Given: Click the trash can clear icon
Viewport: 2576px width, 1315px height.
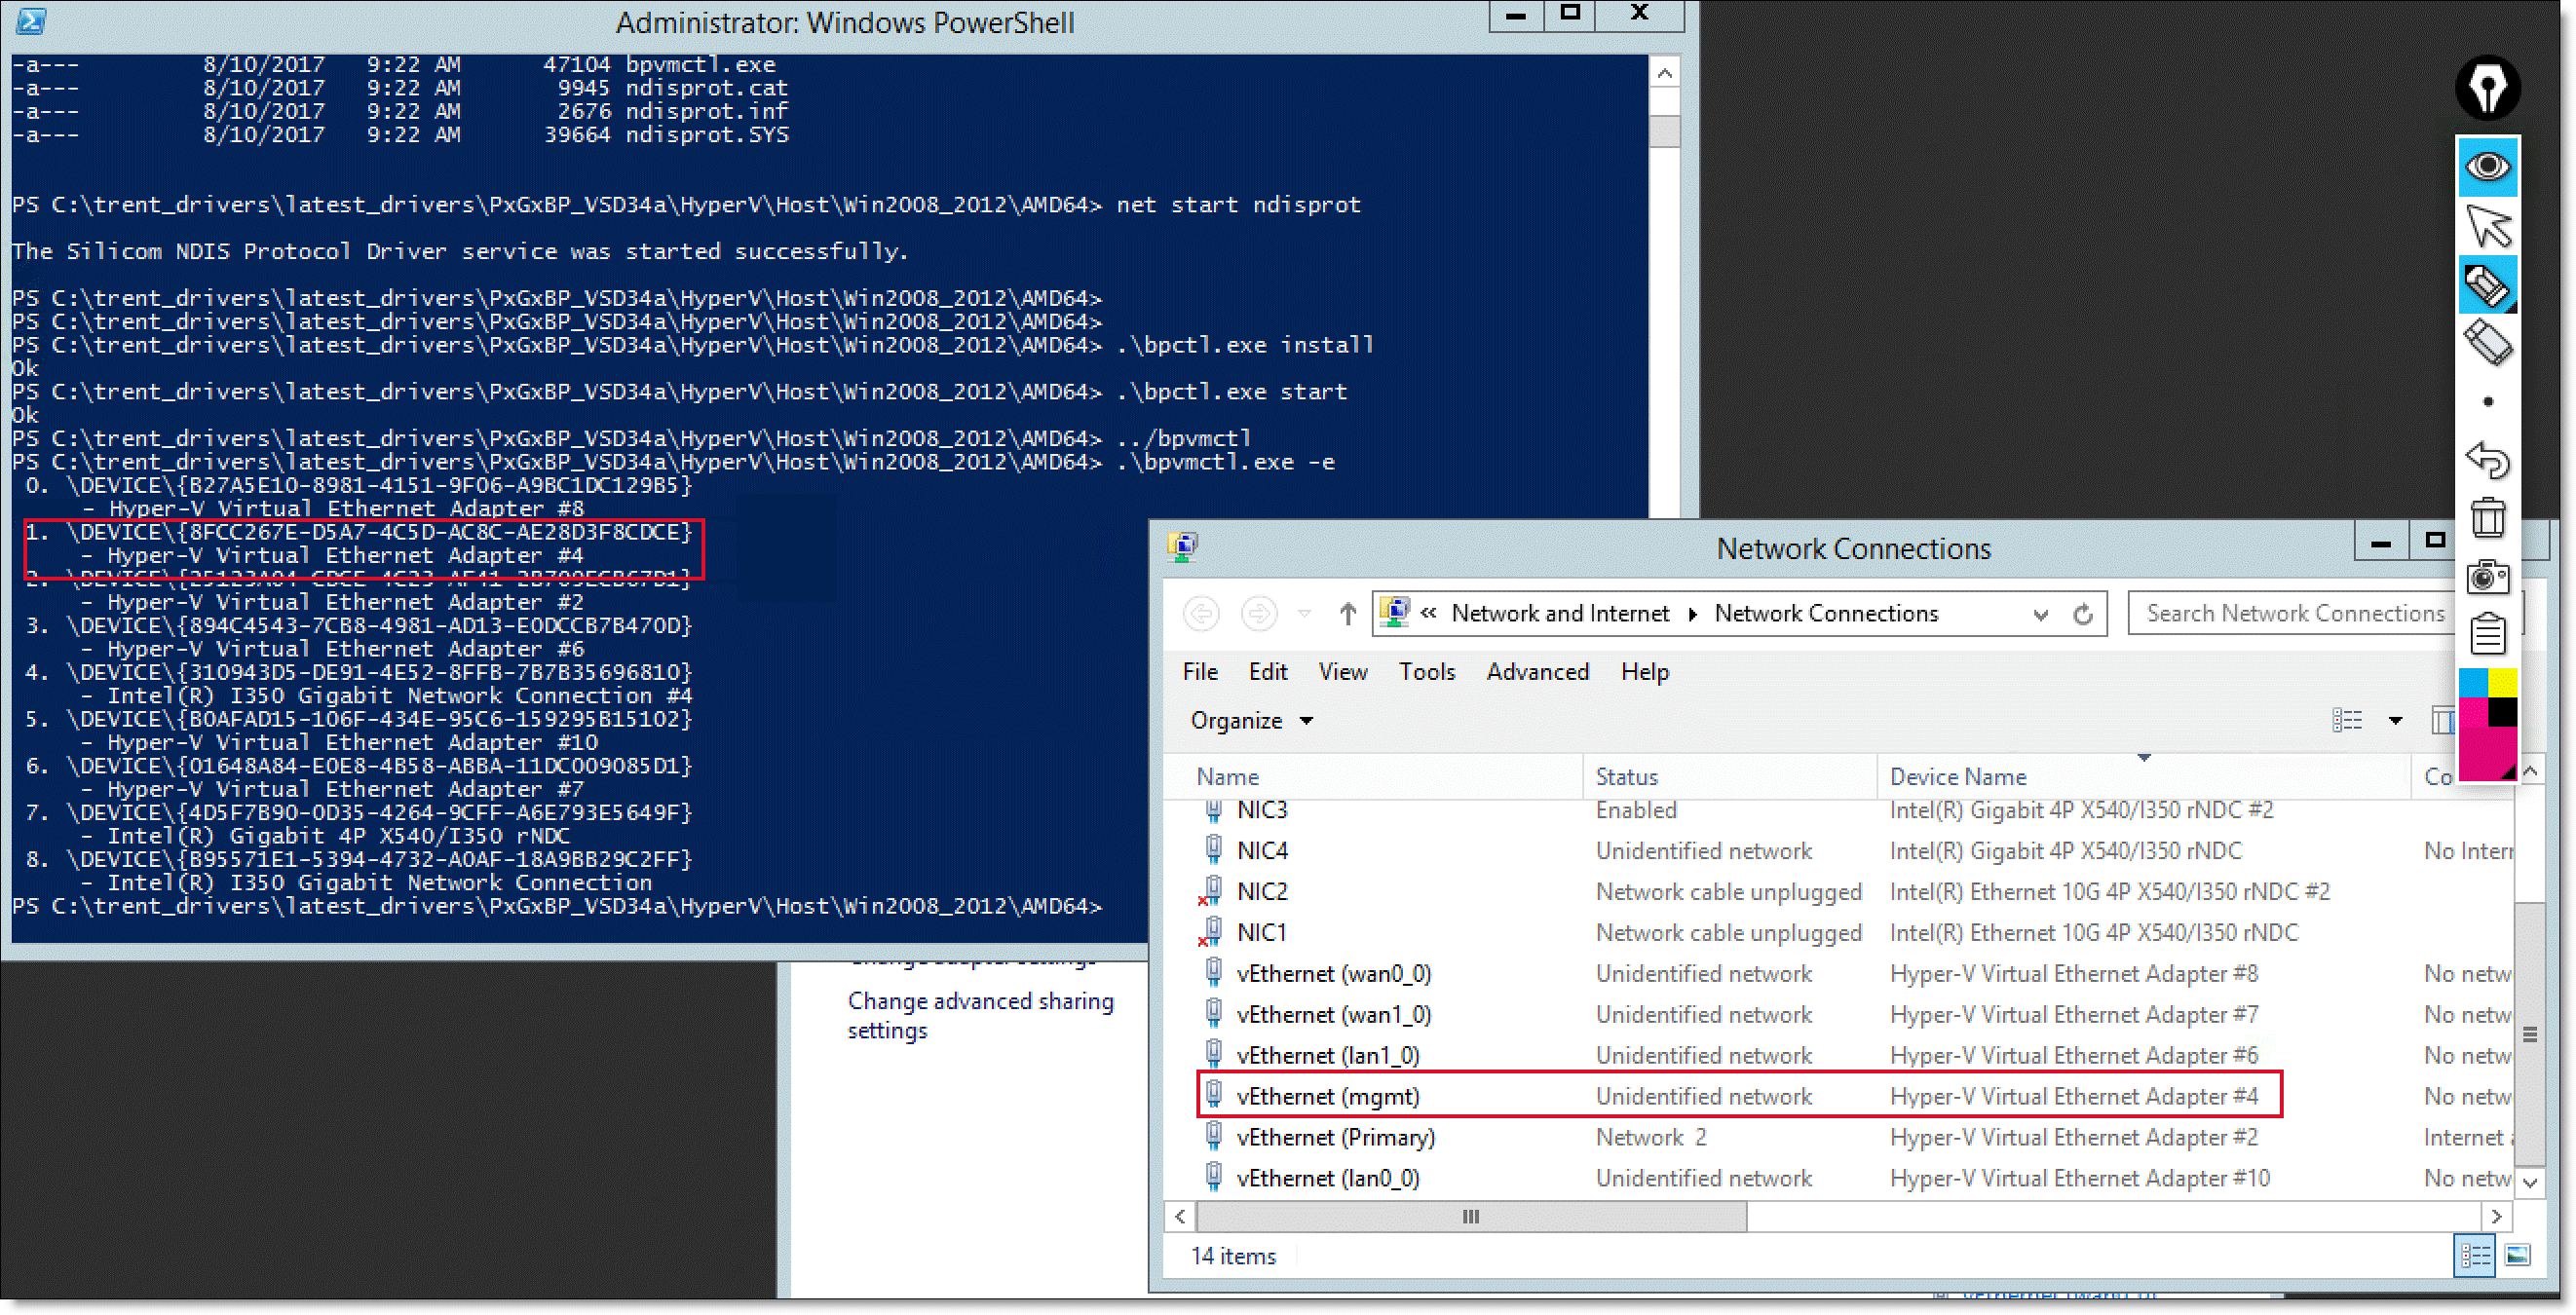Looking at the screenshot, I should tap(2487, 518).
